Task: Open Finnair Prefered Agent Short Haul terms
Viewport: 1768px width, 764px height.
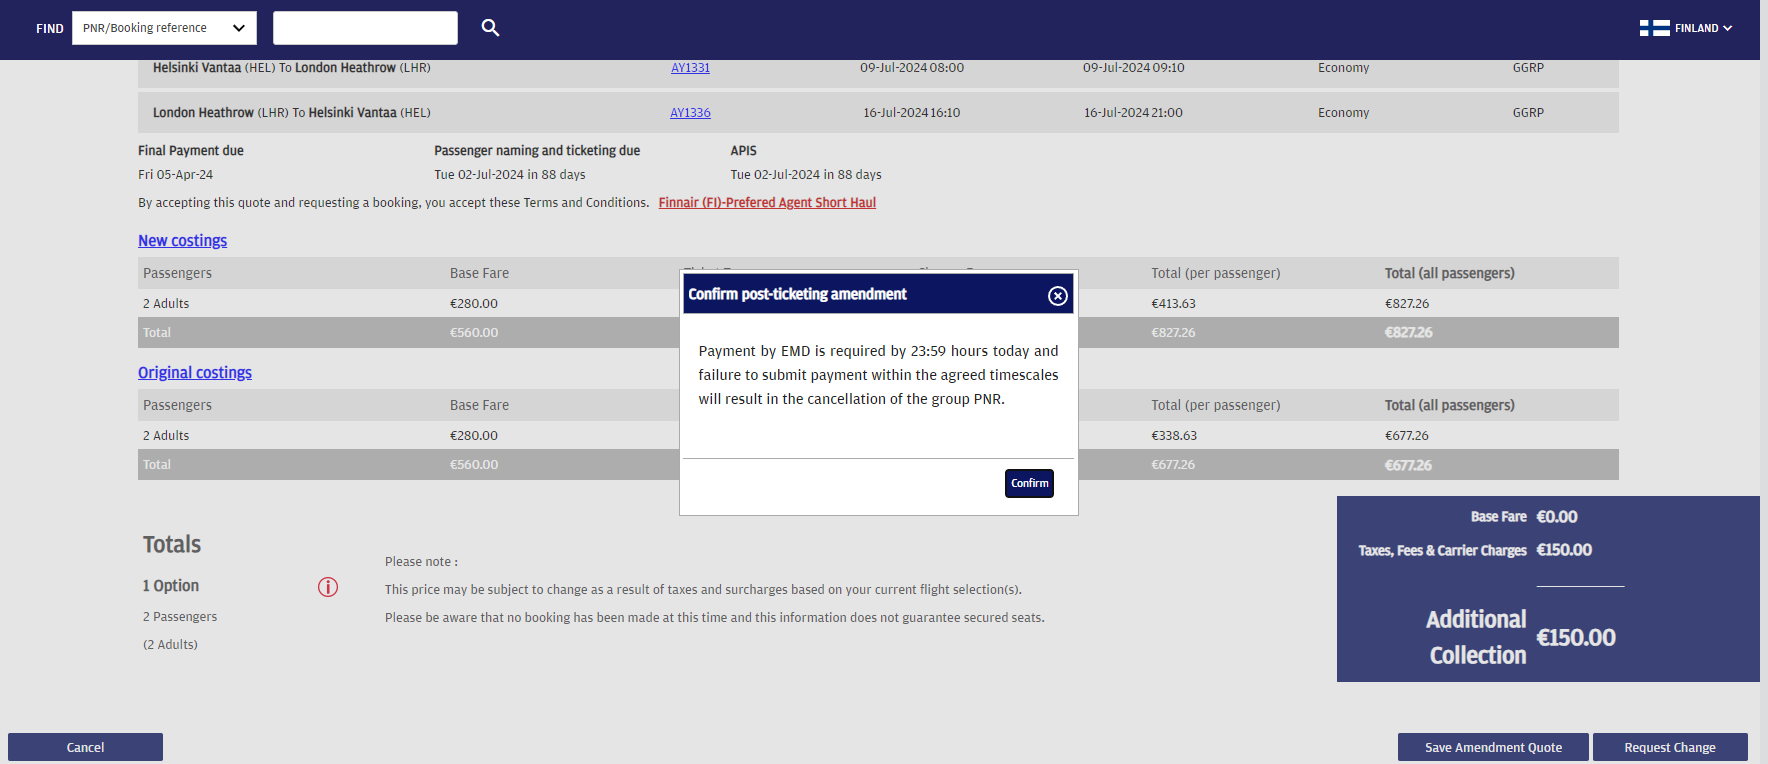Action: tap(767, 203)
